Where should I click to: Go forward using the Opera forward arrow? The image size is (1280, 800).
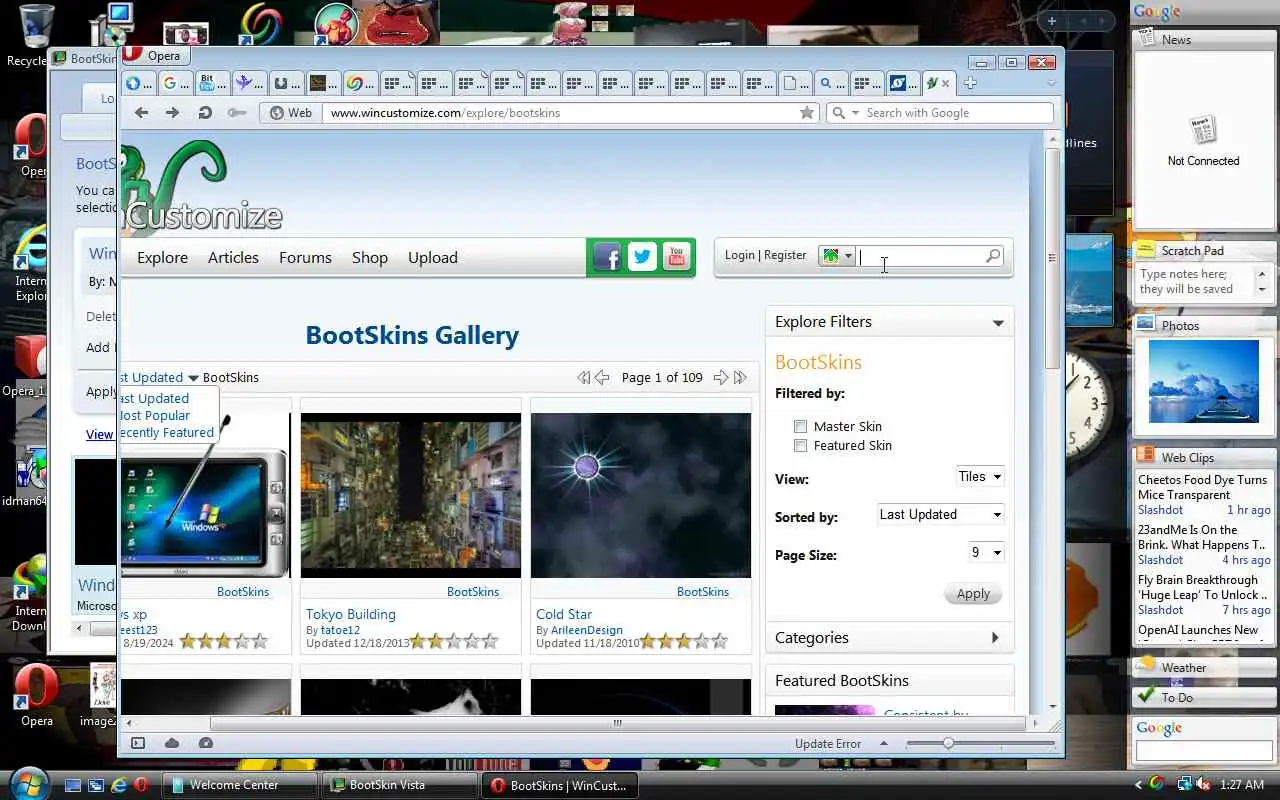173,113
